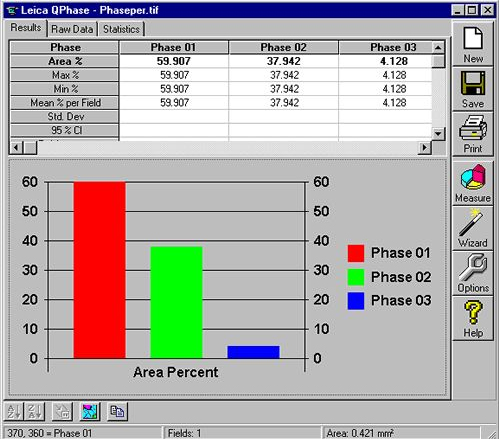This screenshot has width=499, height=439.
Task: Launch the Wizard wand icon
Action: tap(473, 228)
